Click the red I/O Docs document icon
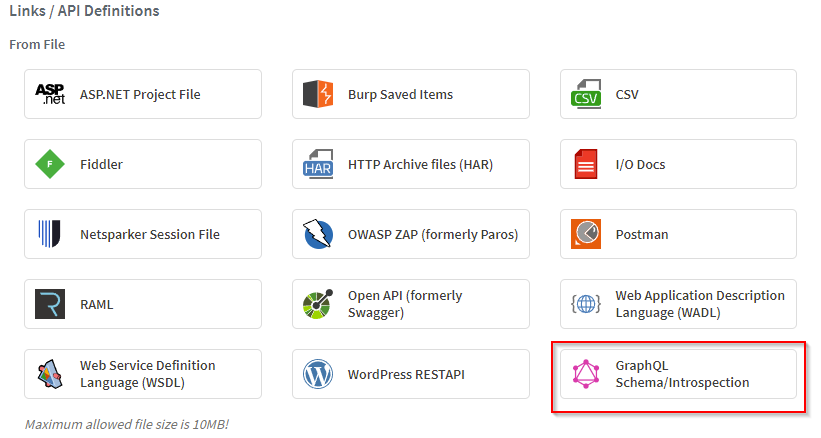Image resolution: width=821 pixels, height=438 pixels. (x=586, y=164)
